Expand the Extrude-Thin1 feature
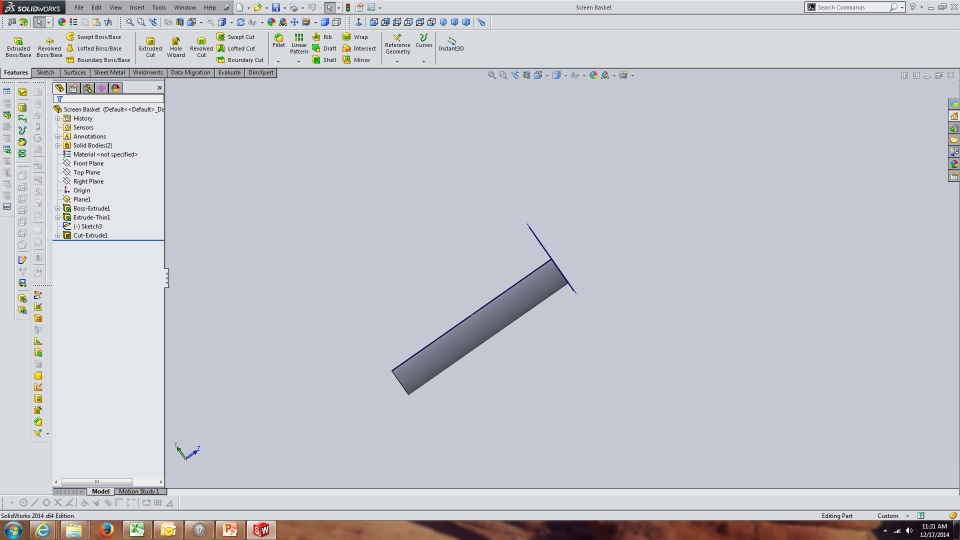The image size is (960, 540). point(58,217)
